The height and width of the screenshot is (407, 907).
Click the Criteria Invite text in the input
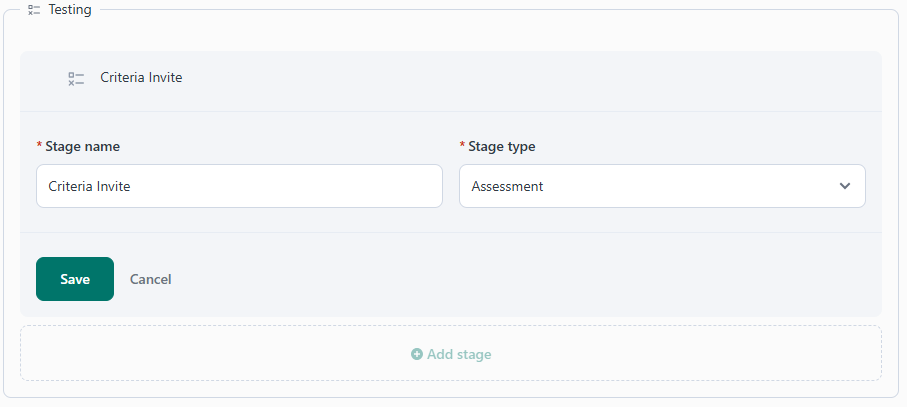[89, 186]
